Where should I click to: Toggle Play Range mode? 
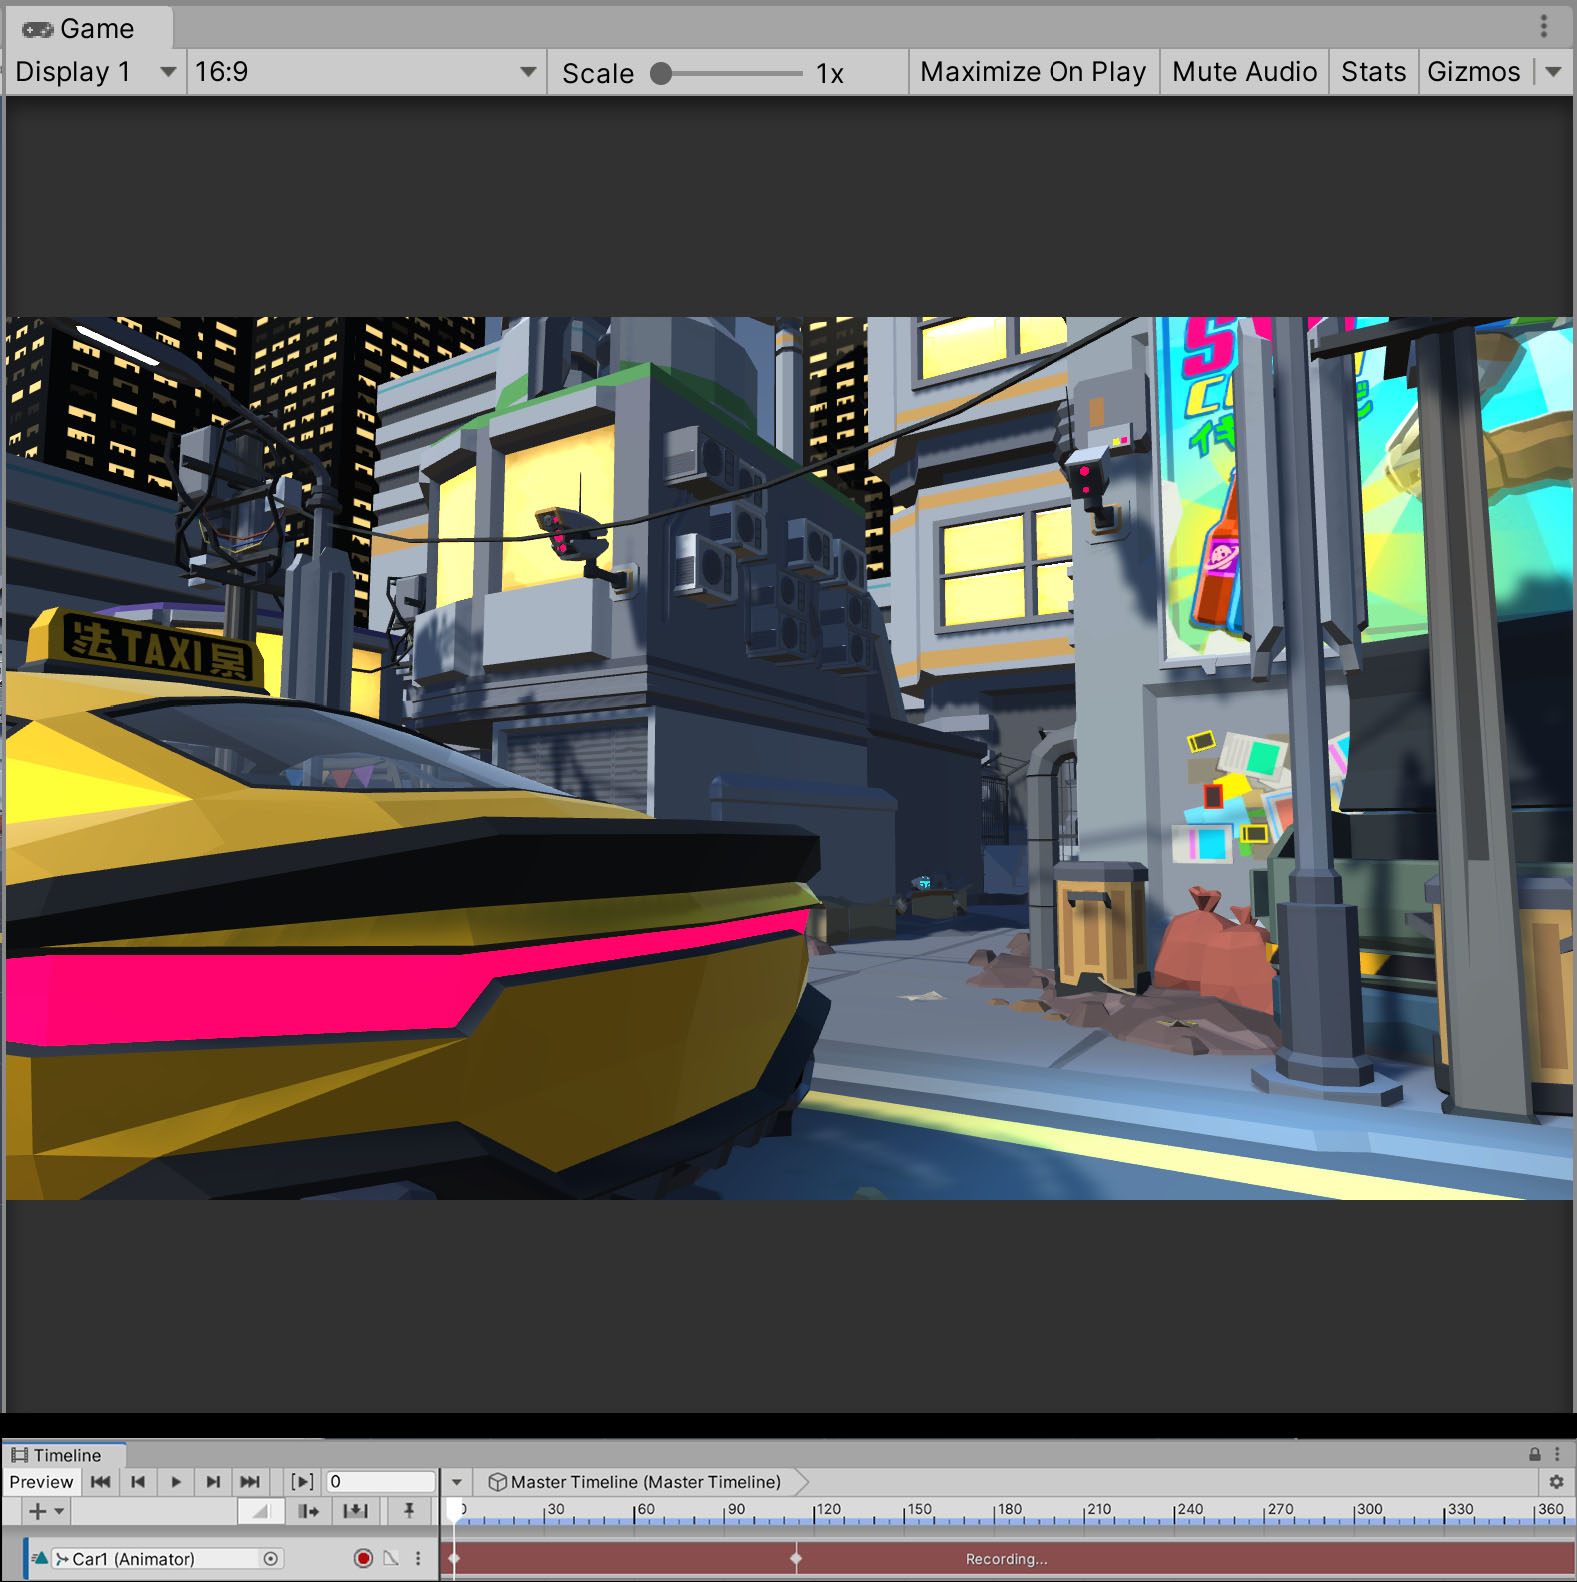click(302, 1482)
